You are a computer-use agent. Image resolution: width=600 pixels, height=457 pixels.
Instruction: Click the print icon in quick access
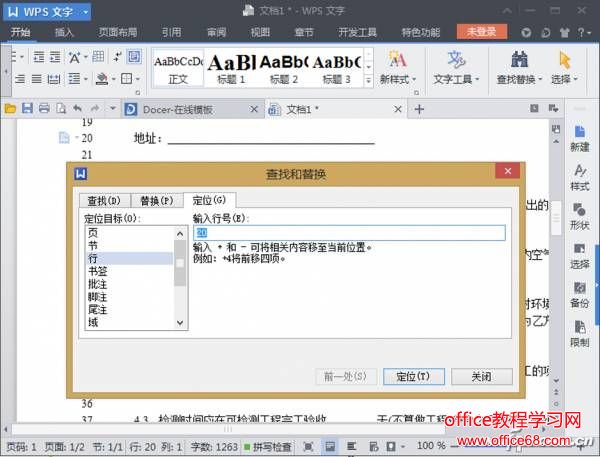pyautogui.click(x=44, y=109)
